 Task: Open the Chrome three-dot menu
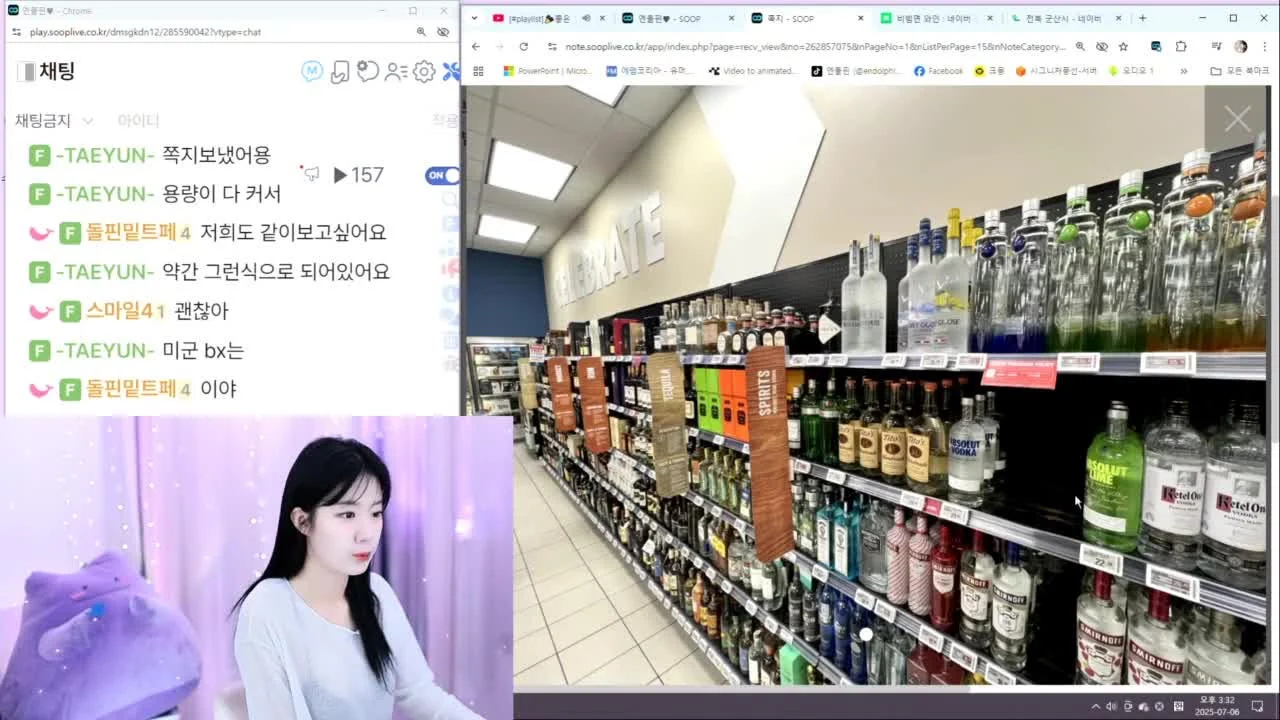click(x=1264, y=47)
